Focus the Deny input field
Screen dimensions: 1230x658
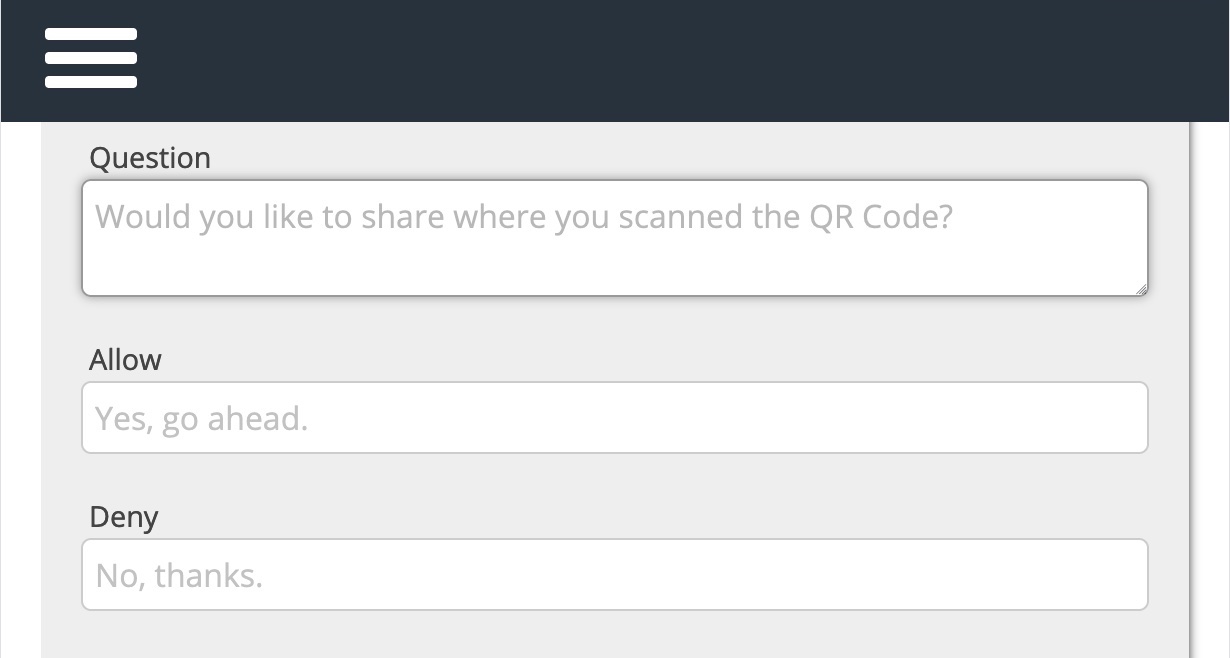615,575
